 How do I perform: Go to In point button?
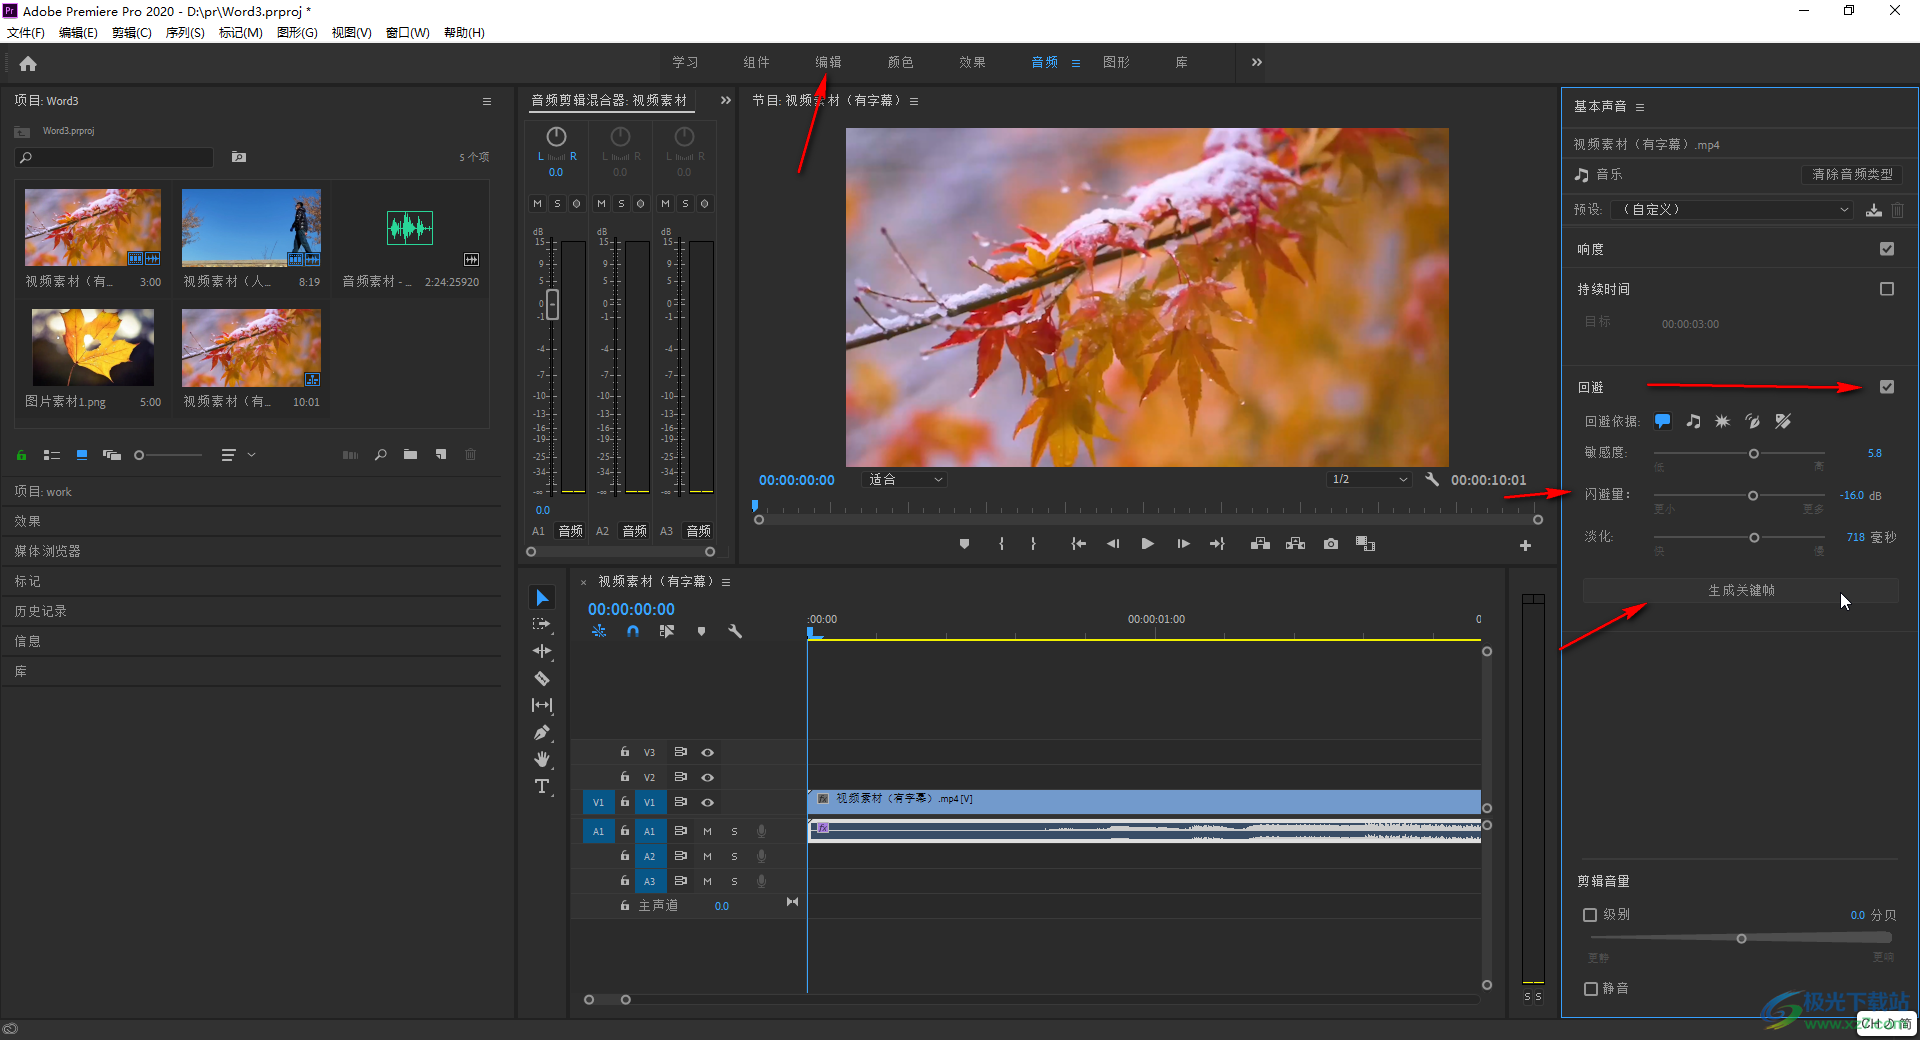[1078, 544]
